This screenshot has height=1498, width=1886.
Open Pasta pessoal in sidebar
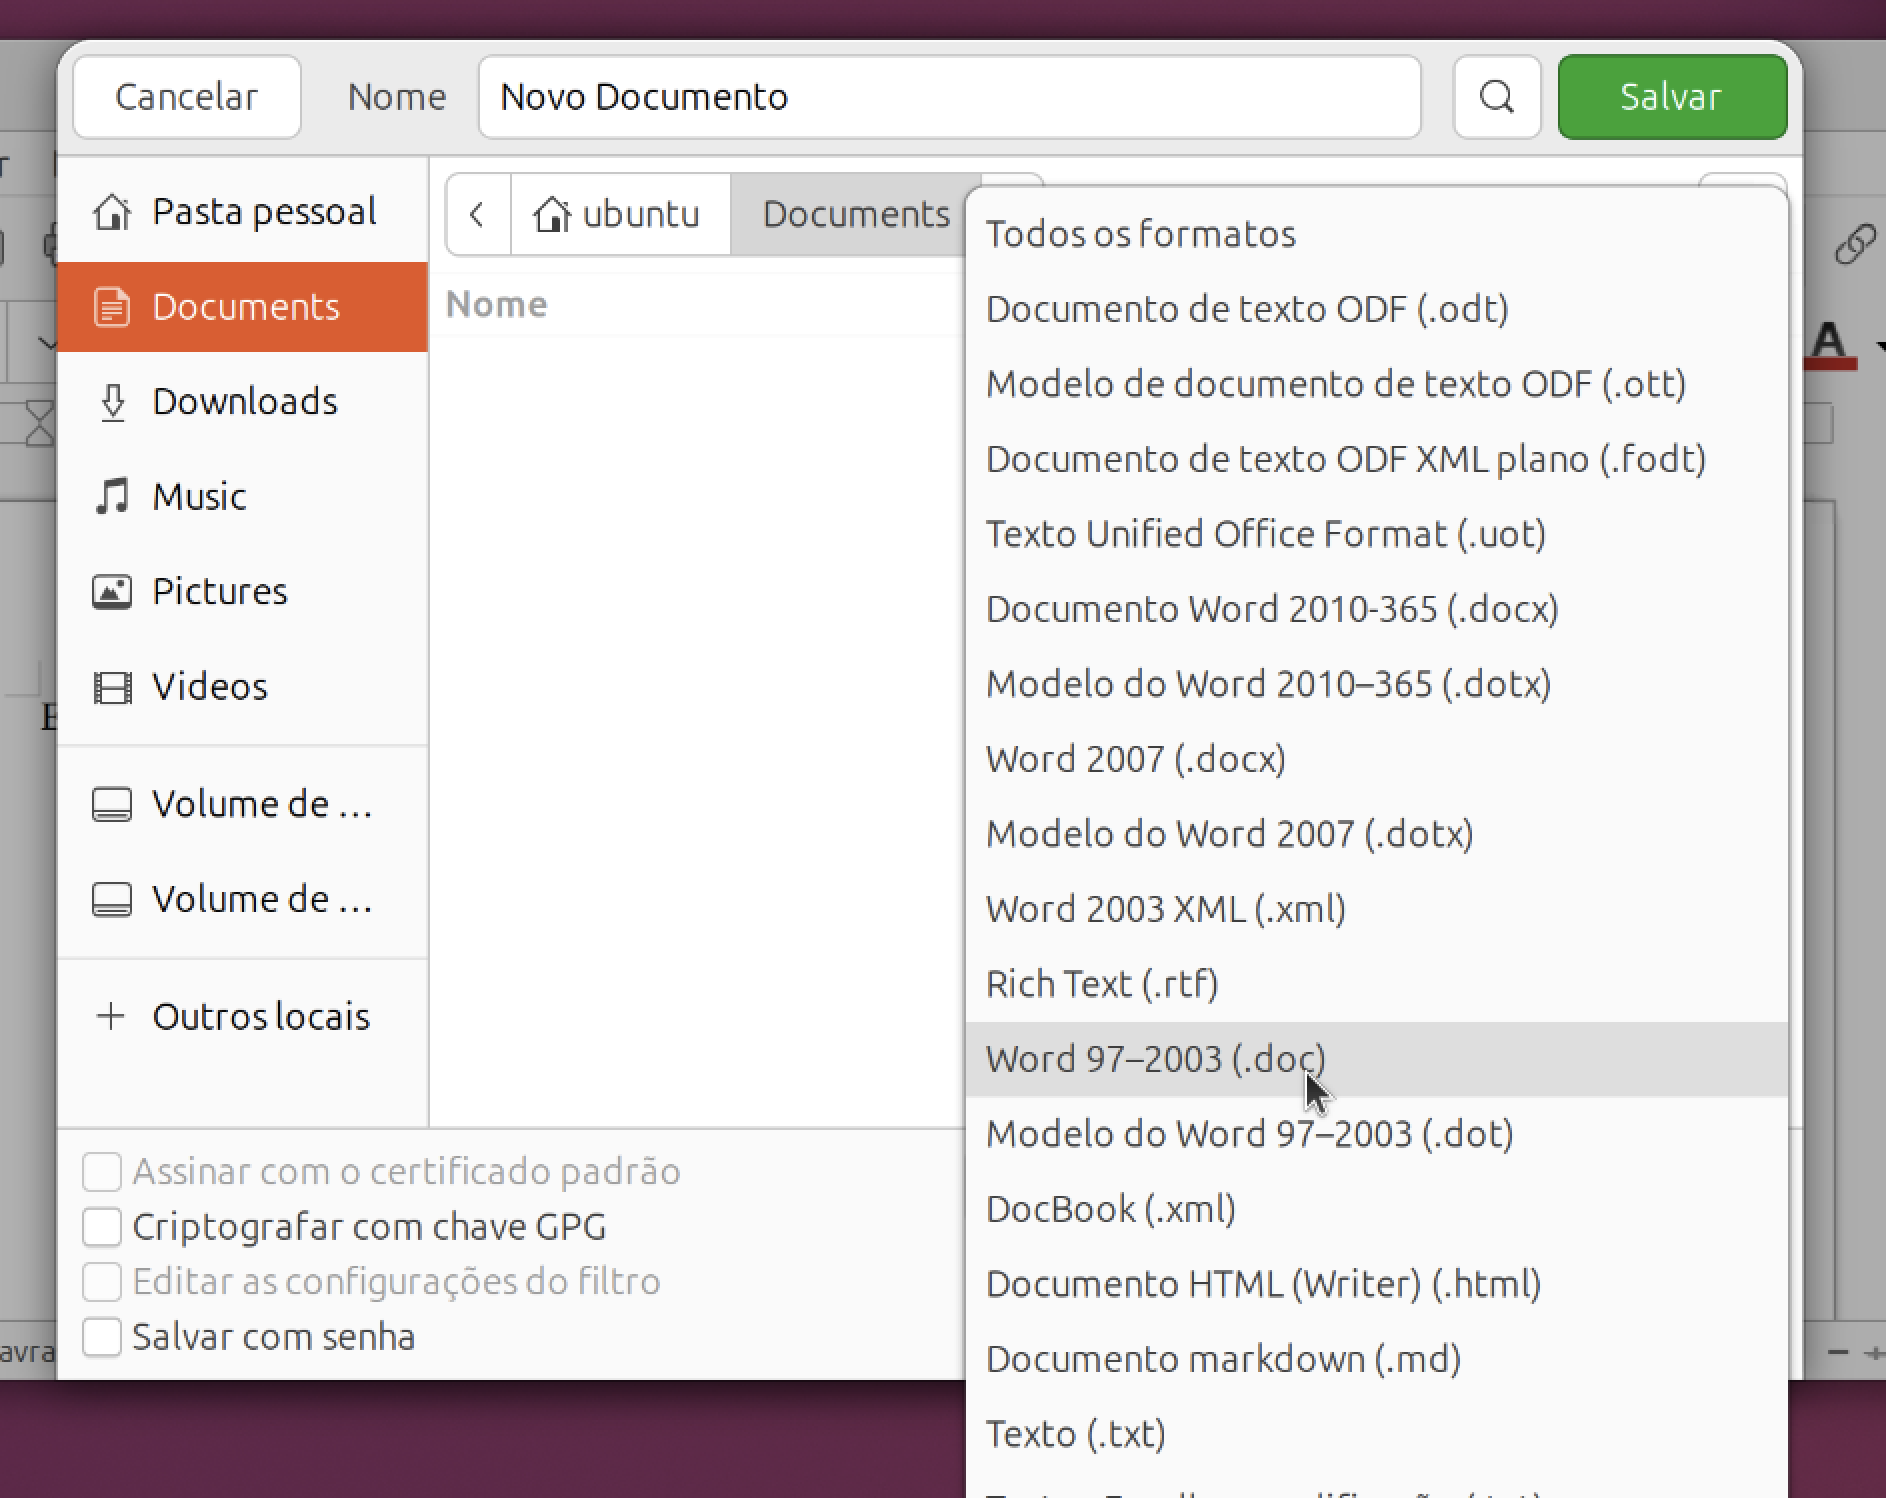click(242, 212)
